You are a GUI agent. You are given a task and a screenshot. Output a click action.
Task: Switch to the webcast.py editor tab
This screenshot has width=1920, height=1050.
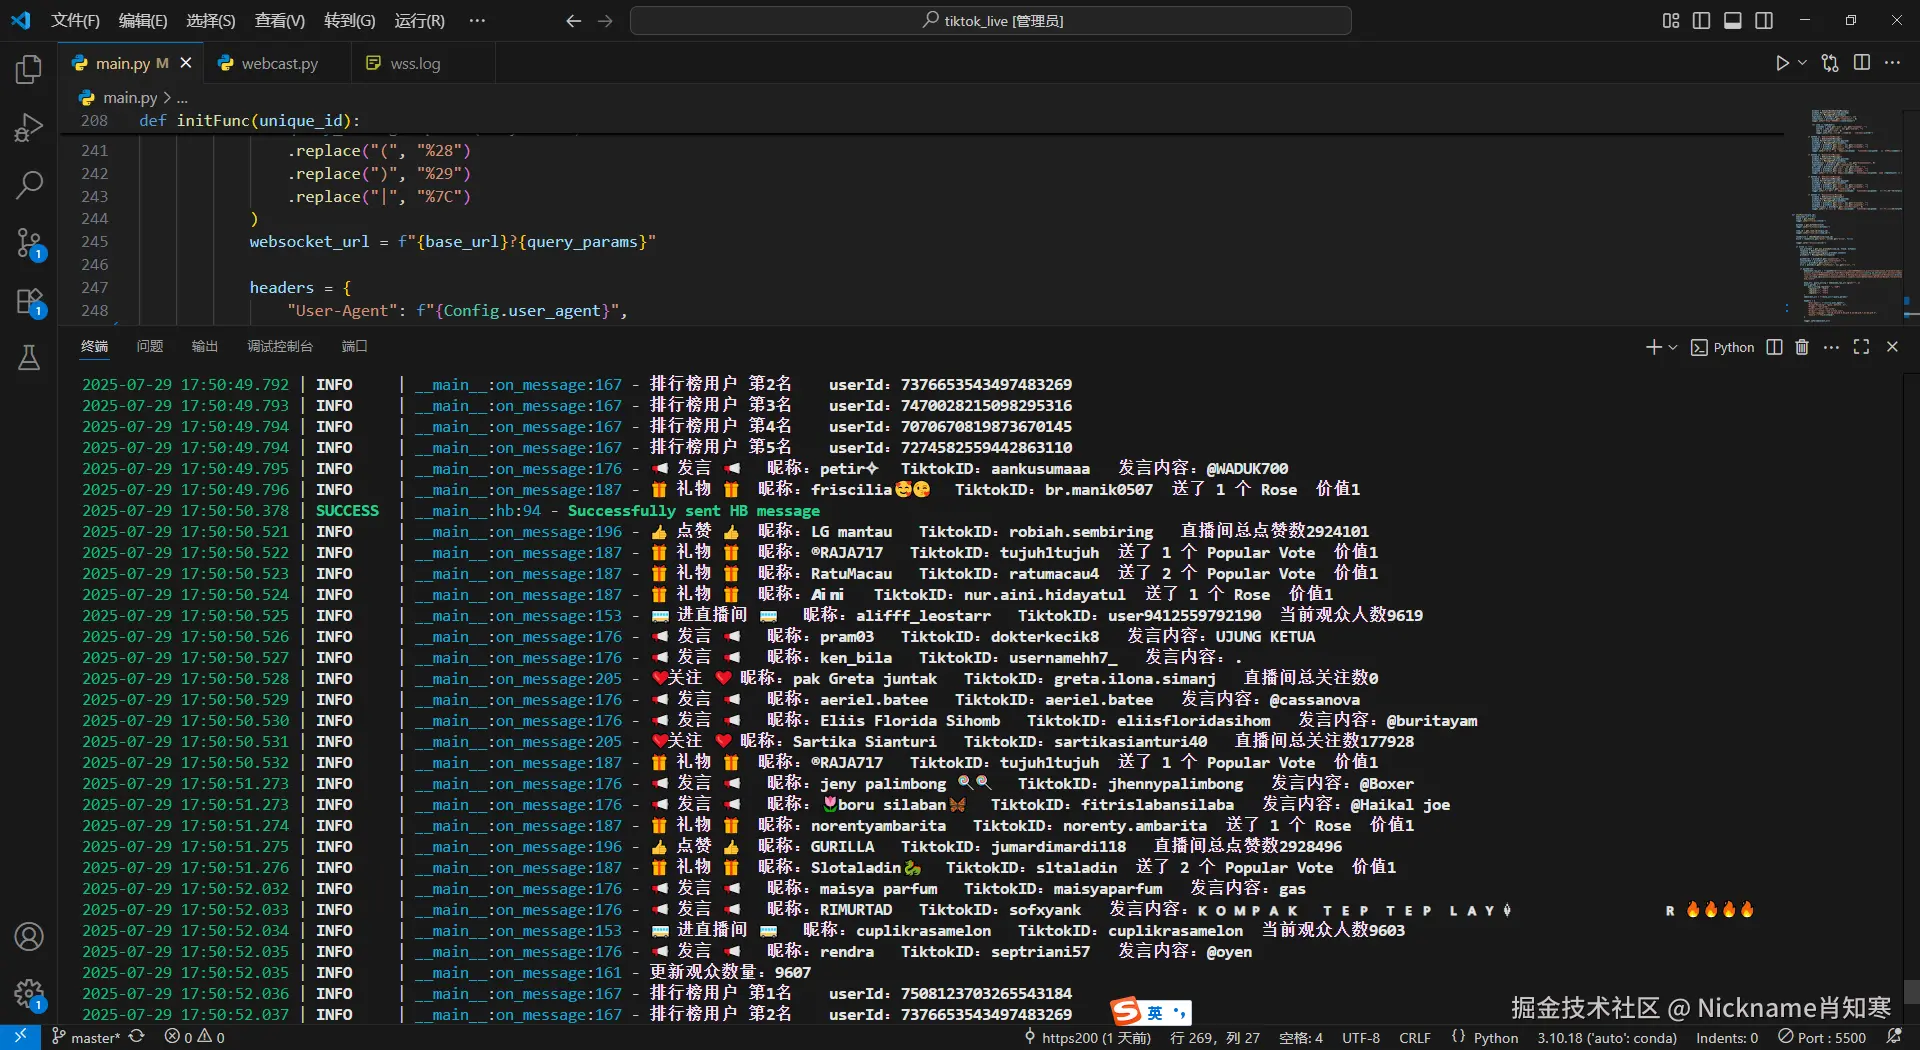point(279,64)
